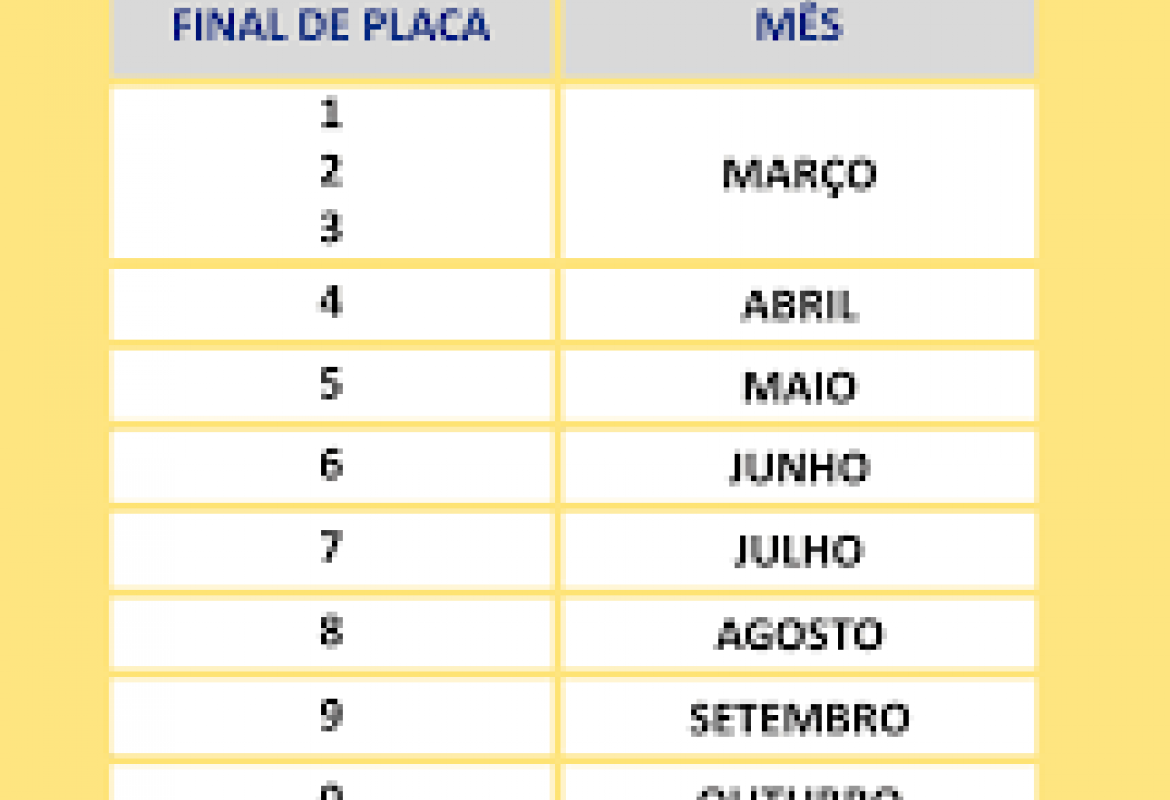The image size is (1170, 800).
Task: Click the MAIO month cell
Action: click(x=799, y=387)
